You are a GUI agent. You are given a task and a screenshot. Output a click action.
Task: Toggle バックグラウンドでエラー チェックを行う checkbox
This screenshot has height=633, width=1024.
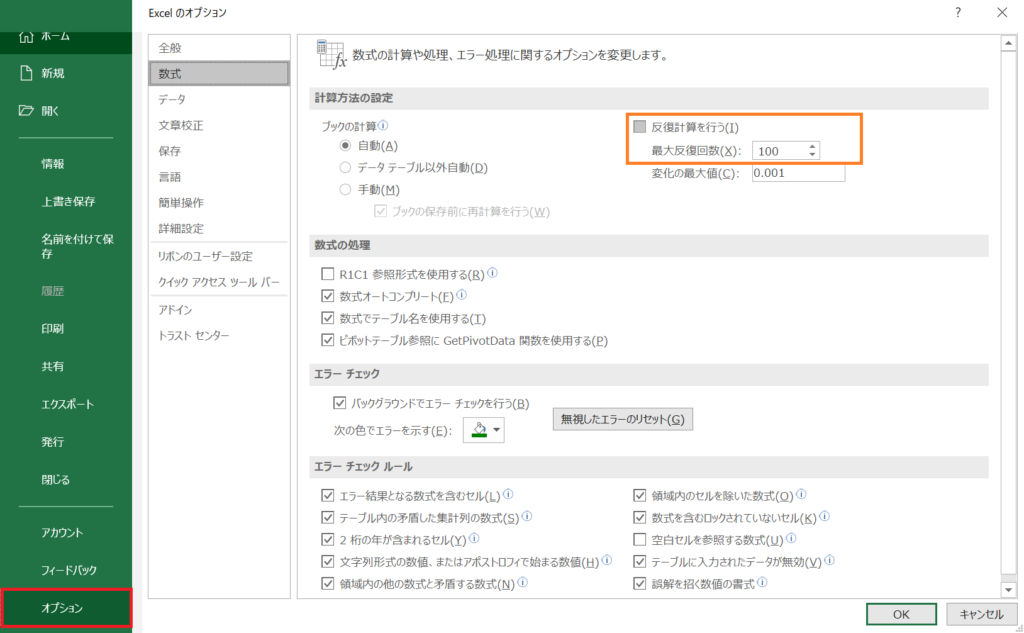pyautogui.click(x=340, y=403)
